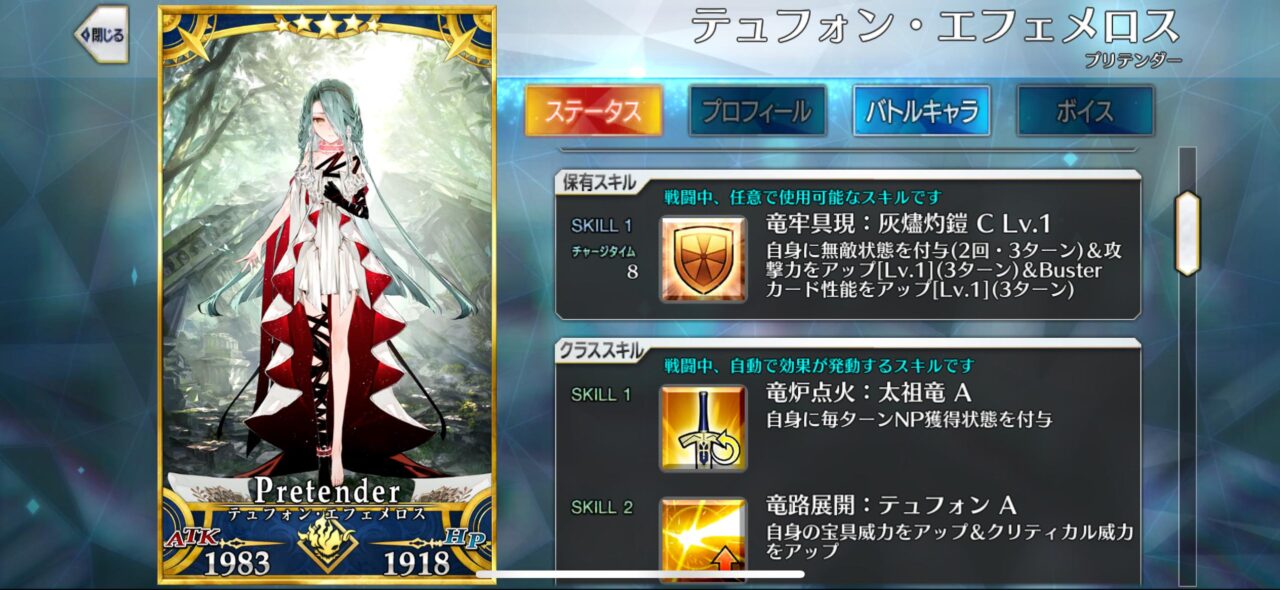Screen dimensions: 1280x590
Task: Tap the チャージタイム 8 indicator
Action: point(604,261)
